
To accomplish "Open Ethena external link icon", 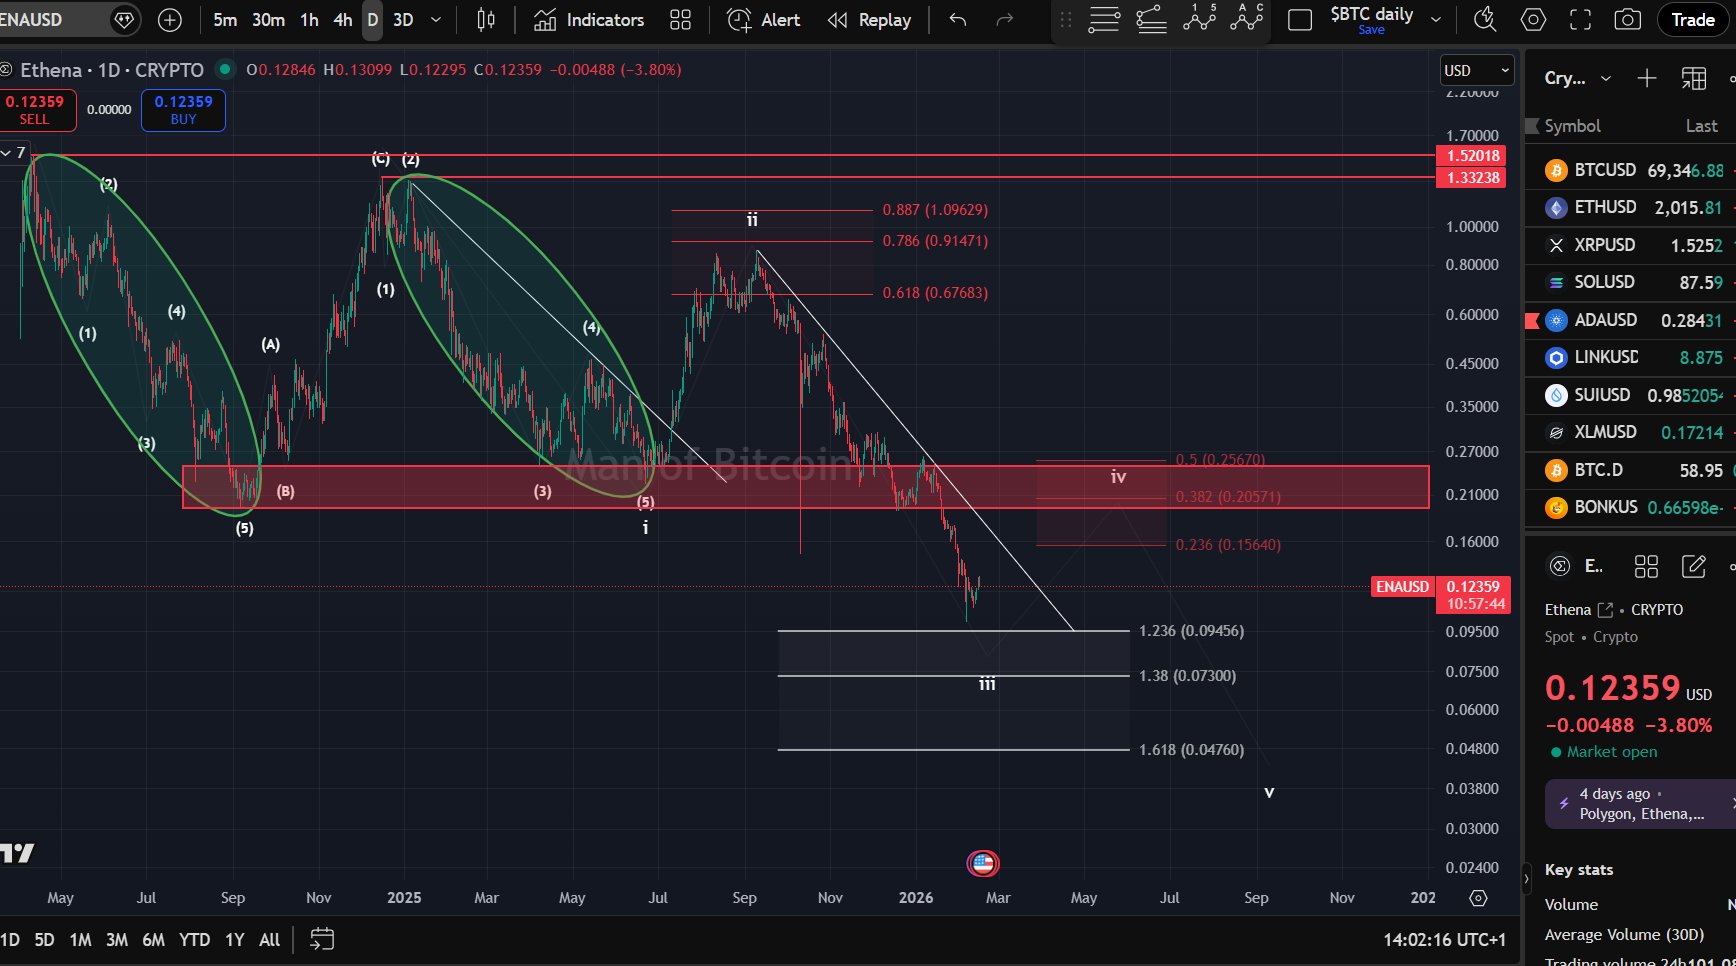I will click(1605, 610).
